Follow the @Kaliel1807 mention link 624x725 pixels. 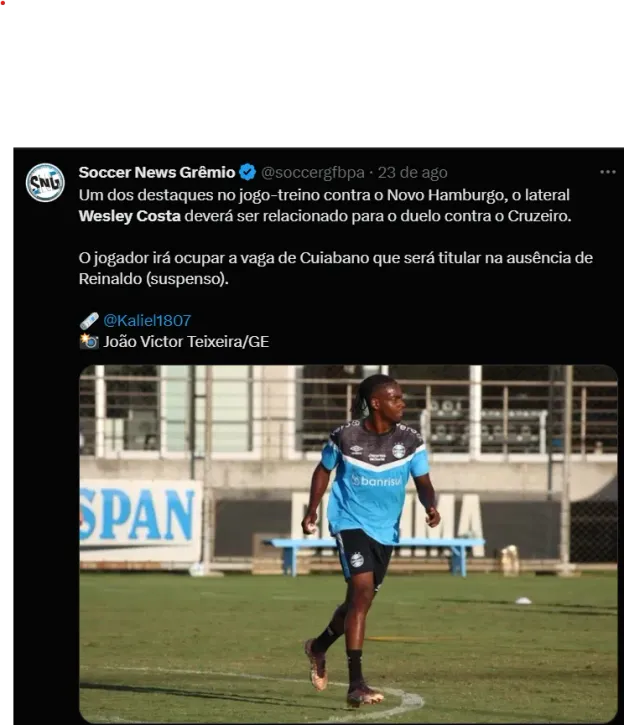tap(147, 320)
